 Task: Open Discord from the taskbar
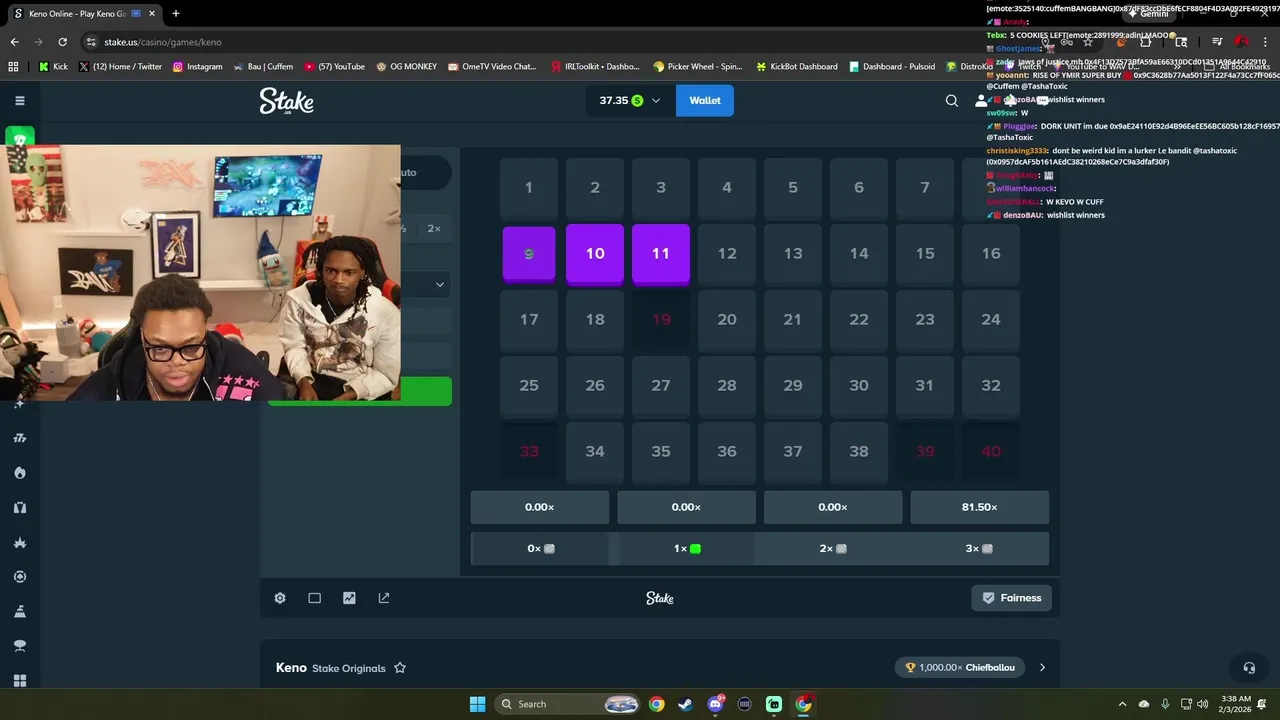coord(715,704)
